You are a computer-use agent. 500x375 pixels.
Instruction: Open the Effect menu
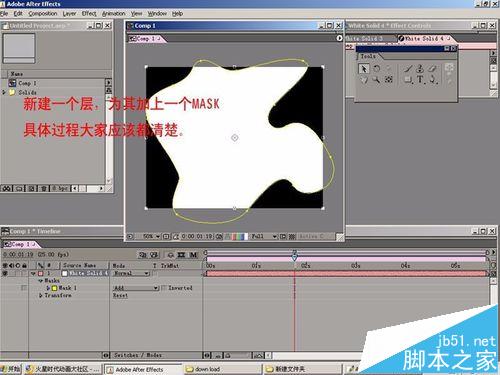point(89,14)
